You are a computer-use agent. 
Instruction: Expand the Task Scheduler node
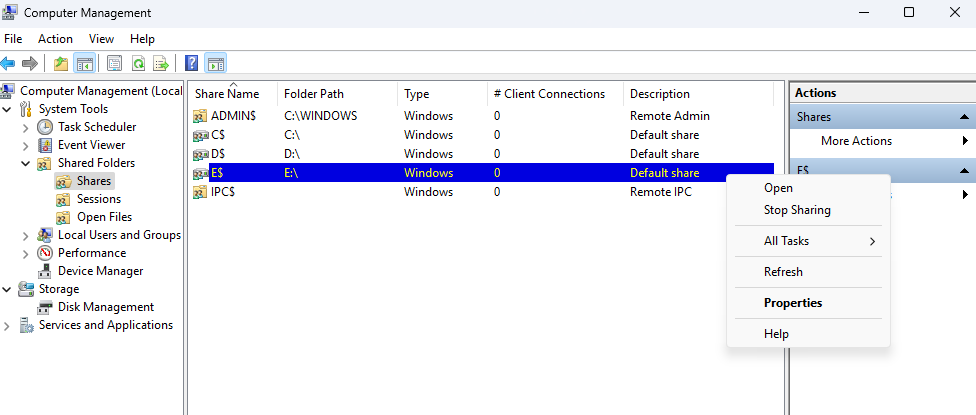26,128
